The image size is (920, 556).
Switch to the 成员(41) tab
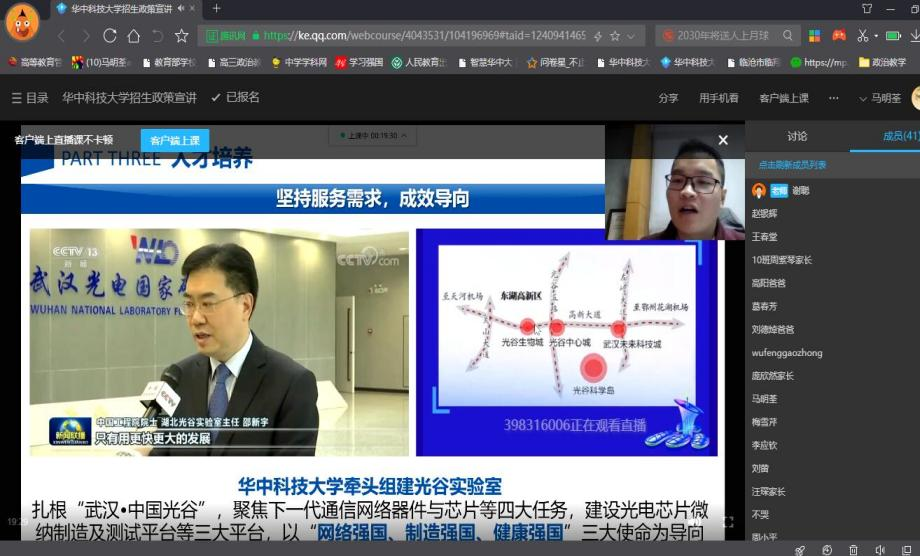click(901, 136)
